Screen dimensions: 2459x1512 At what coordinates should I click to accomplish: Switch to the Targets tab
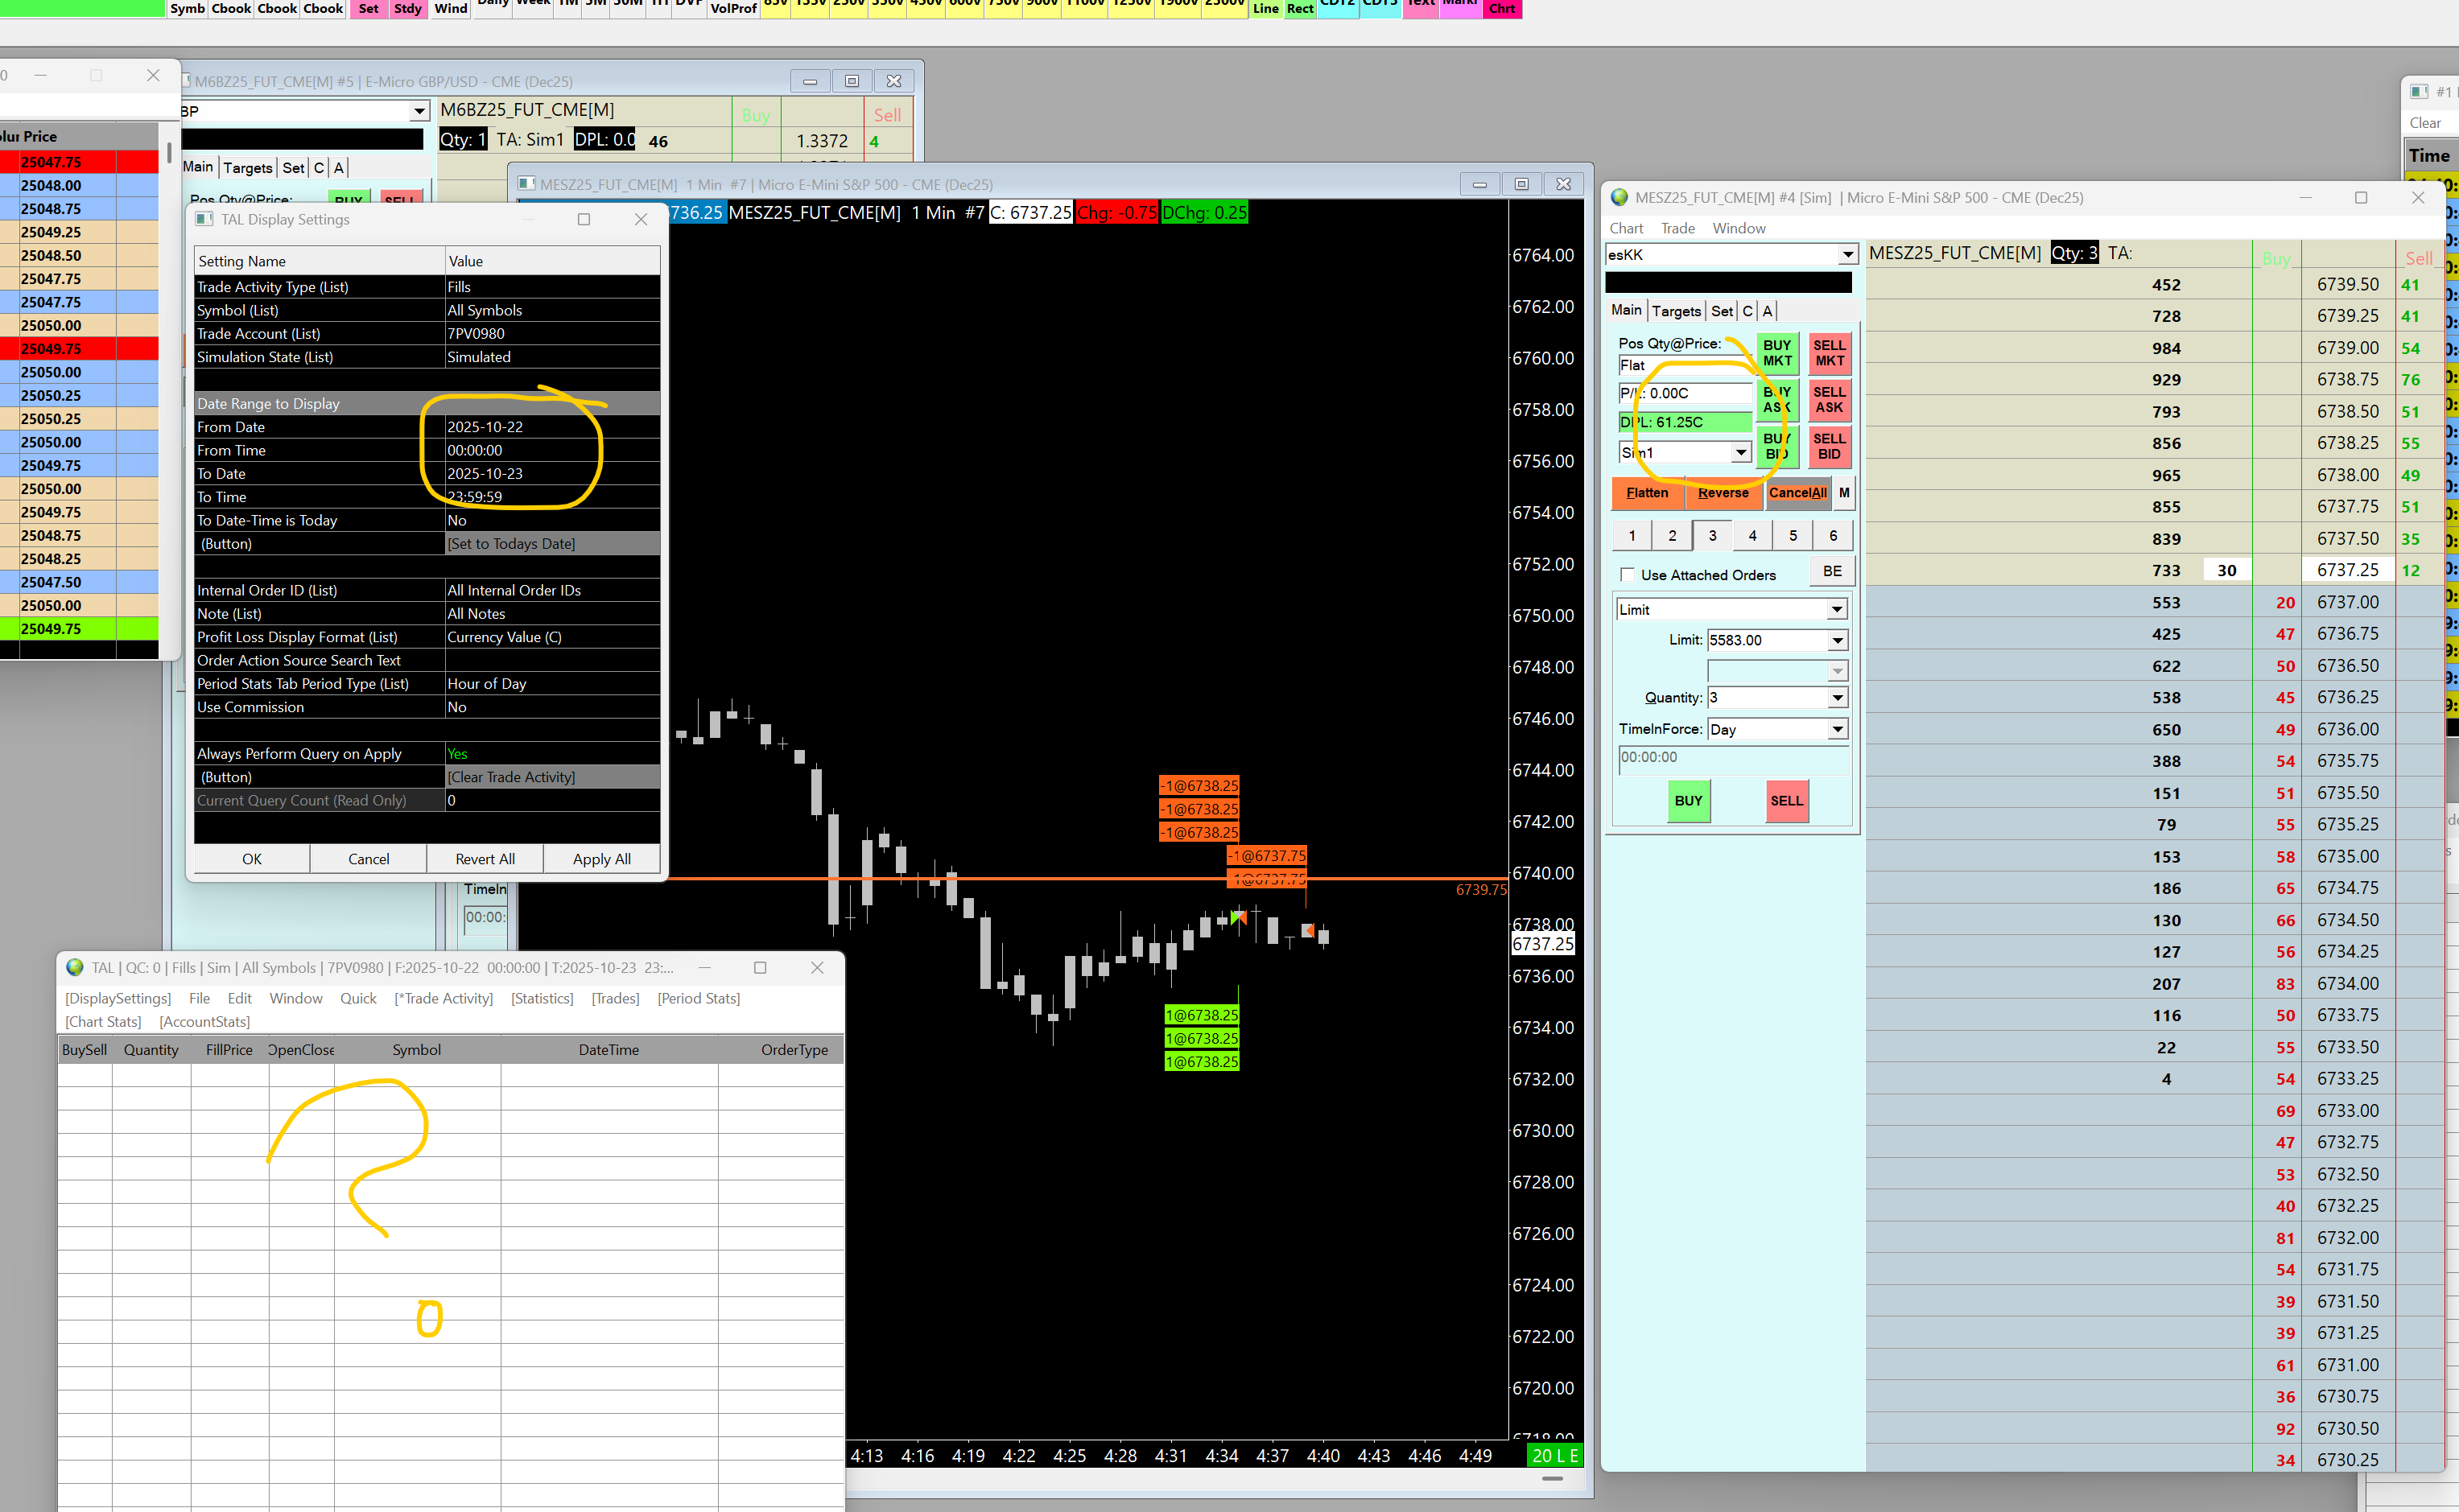click(1676, 311)
